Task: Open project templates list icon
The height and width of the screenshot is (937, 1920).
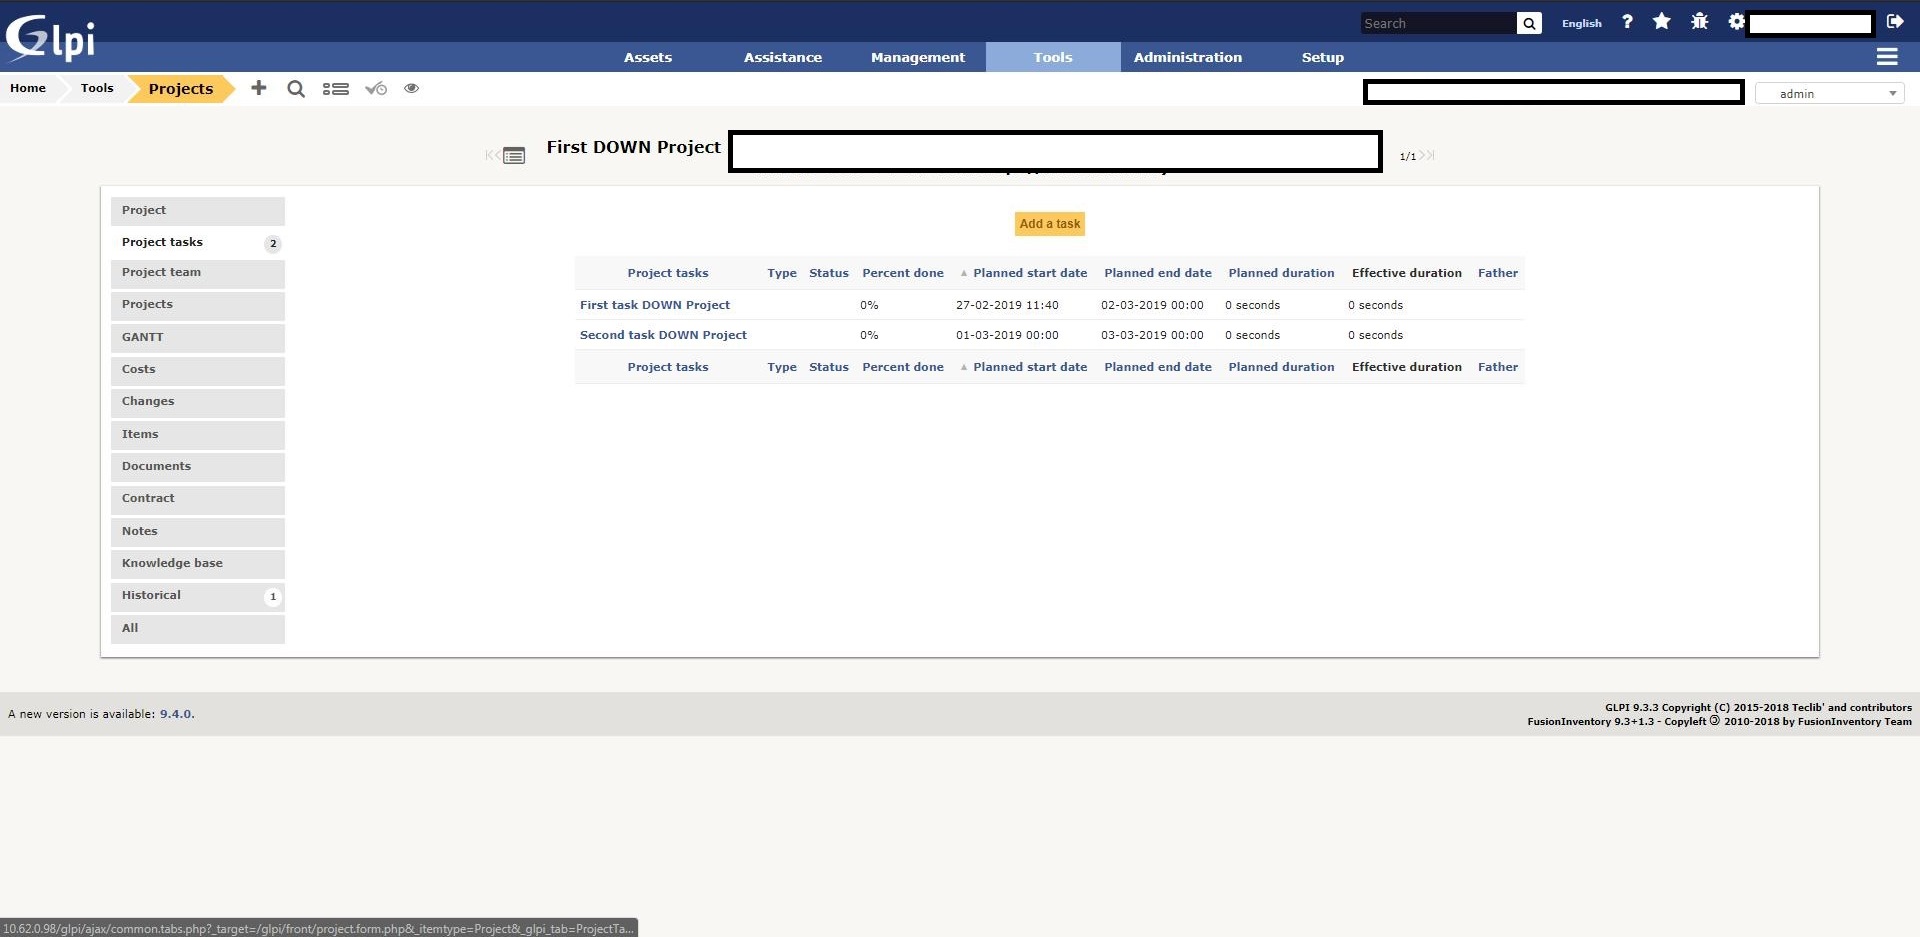Action: tap(336, 89)
